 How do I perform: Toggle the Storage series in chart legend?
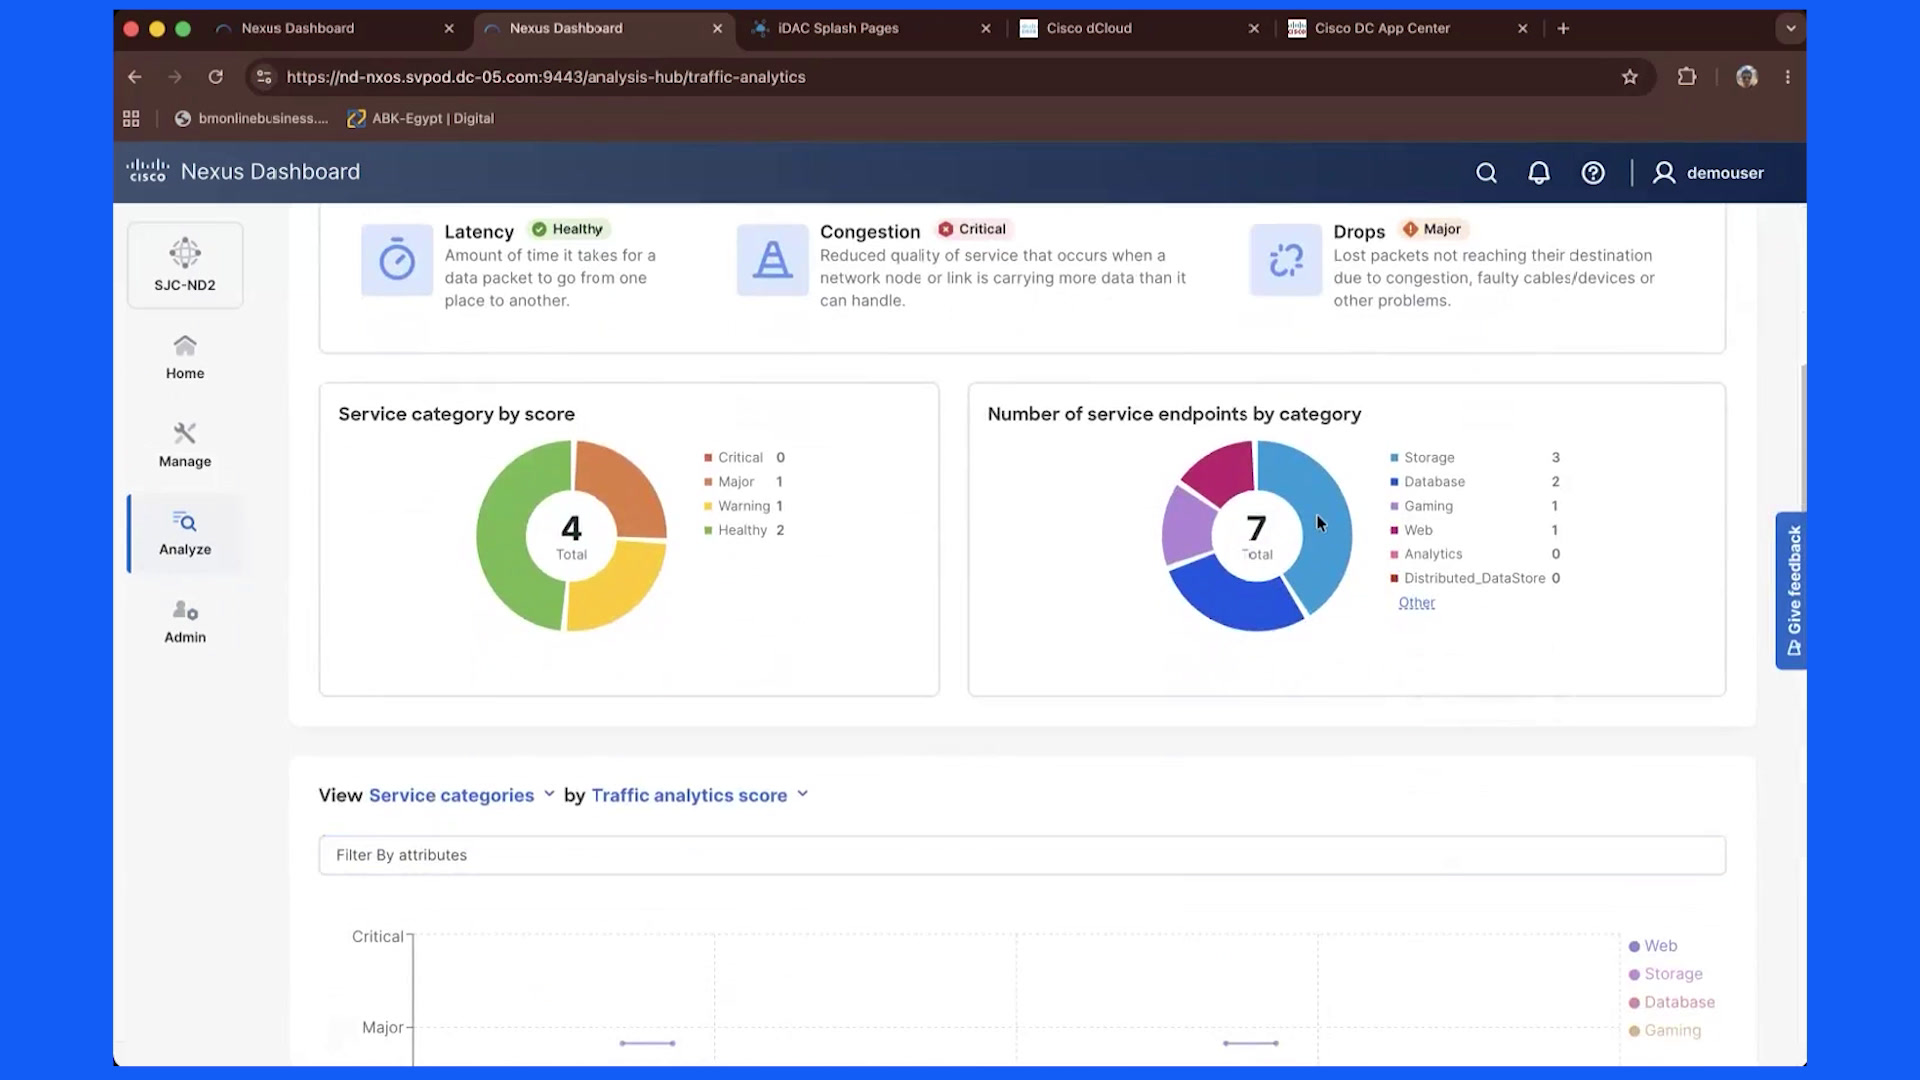1666,974
